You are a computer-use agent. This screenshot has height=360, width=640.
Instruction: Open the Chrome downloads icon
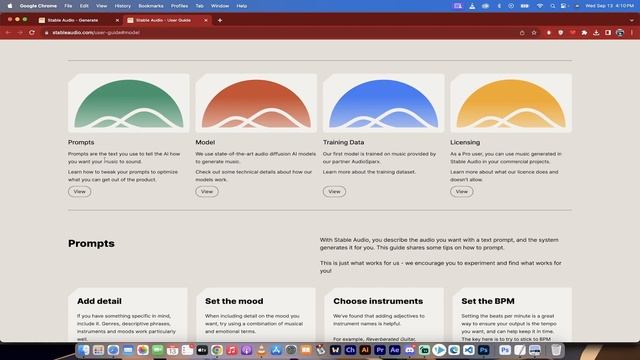pyautogui.click(x=596, y=33)
